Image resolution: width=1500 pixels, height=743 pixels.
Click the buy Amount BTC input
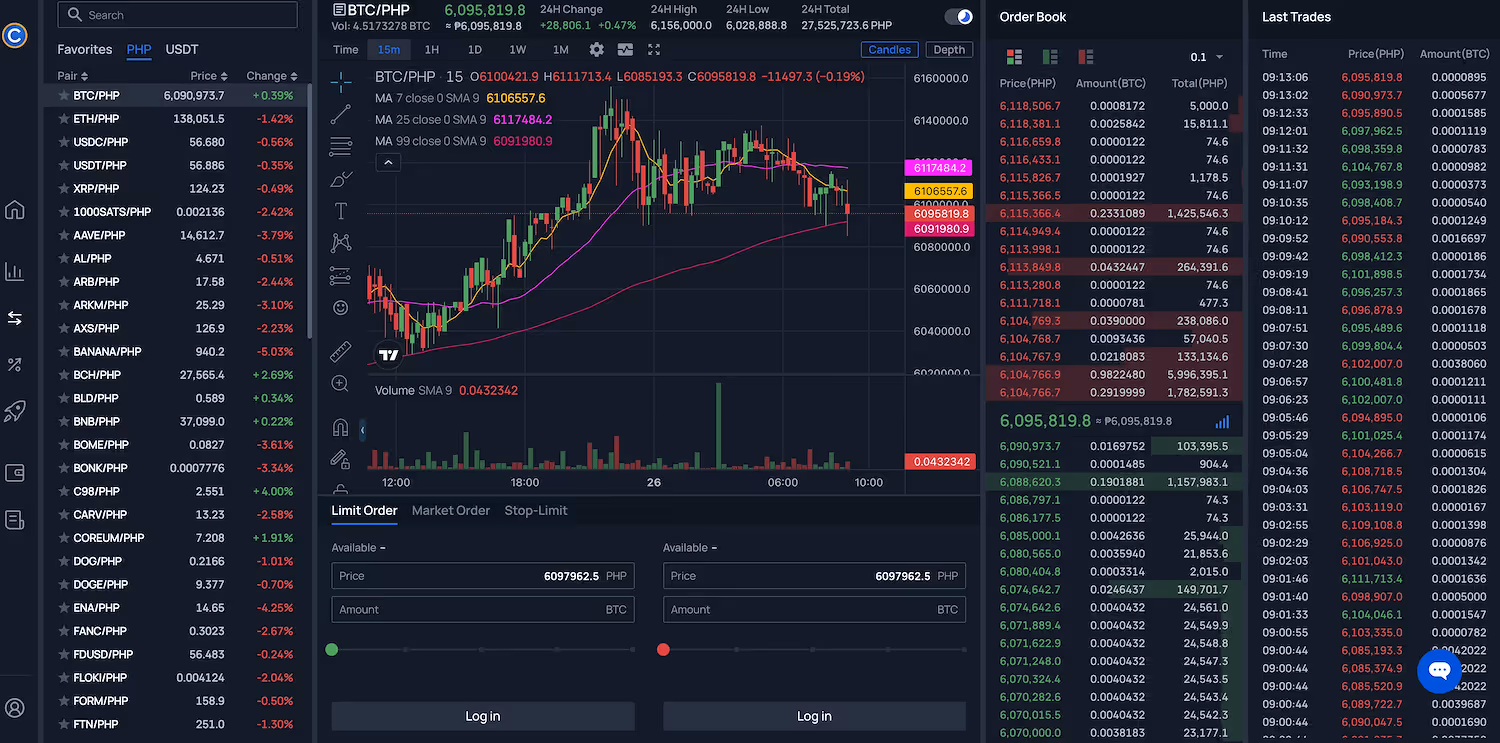point(483,609)
